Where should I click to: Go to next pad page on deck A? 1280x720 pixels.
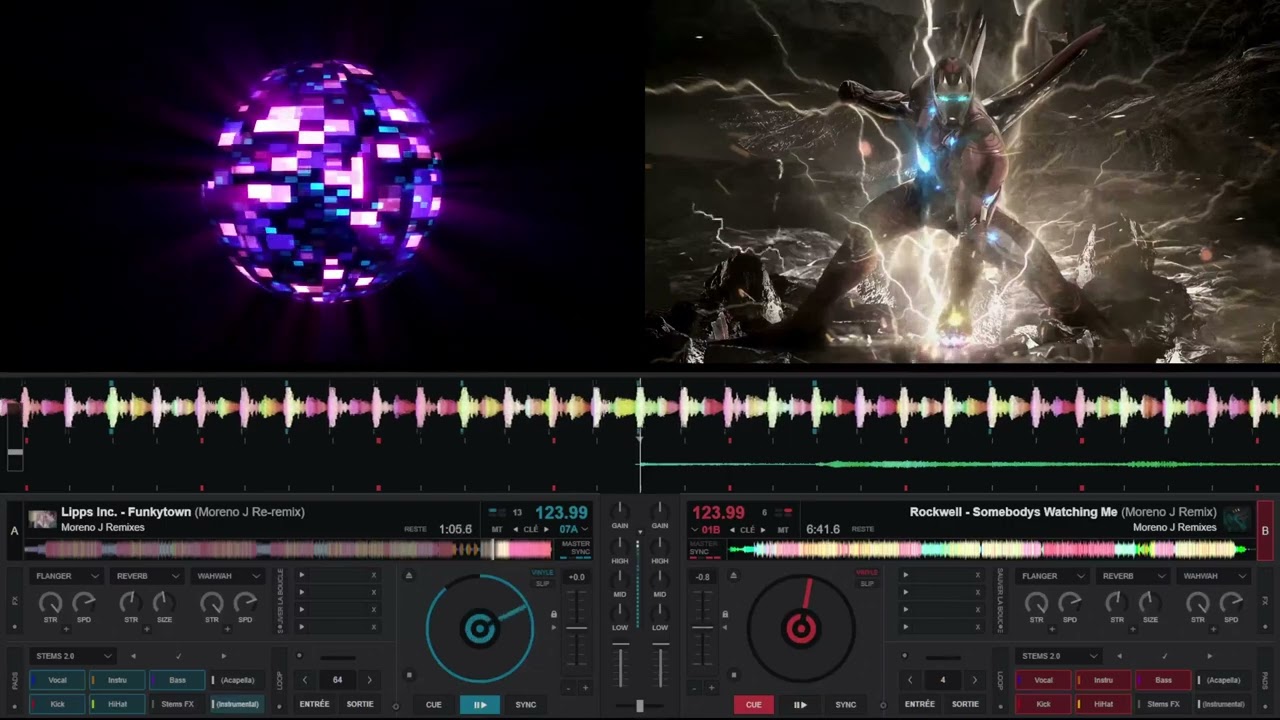coord(223,656)
